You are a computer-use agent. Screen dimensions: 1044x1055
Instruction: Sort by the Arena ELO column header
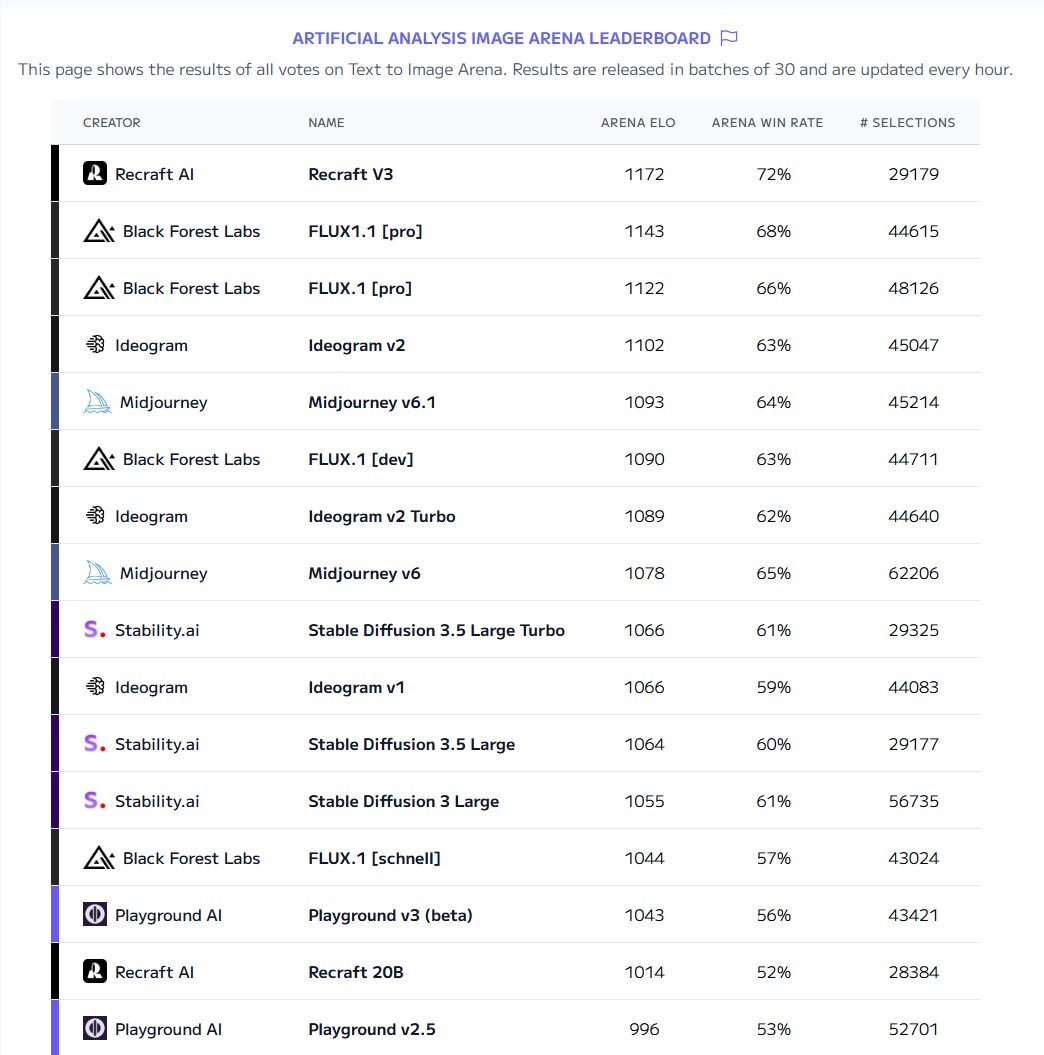tap(638, 123)
